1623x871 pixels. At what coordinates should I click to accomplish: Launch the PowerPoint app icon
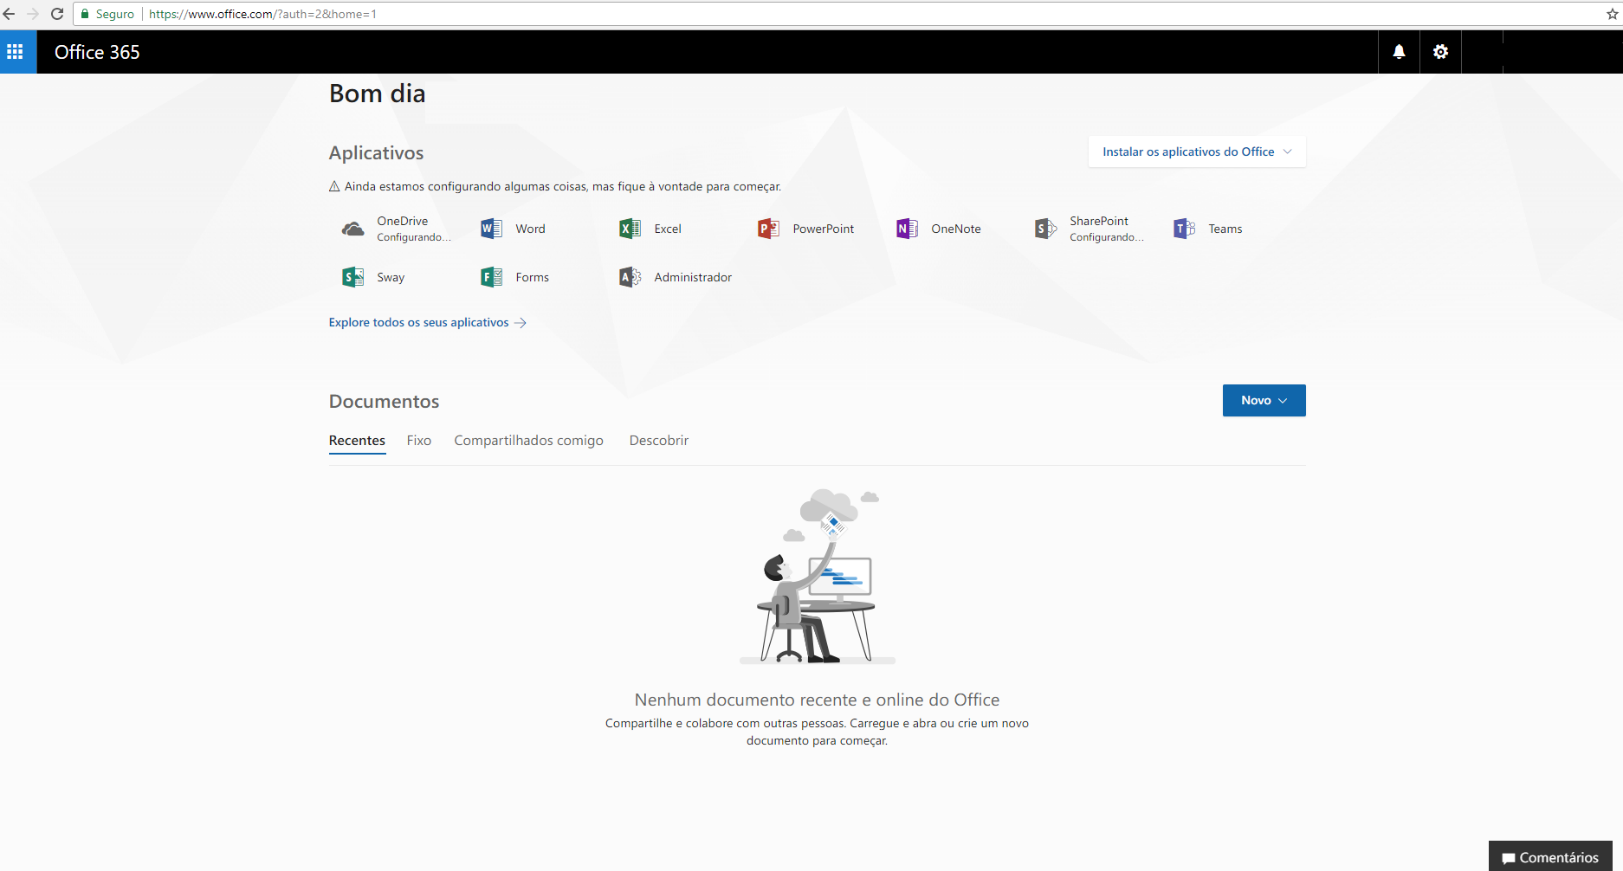click(x=768, y=229)
